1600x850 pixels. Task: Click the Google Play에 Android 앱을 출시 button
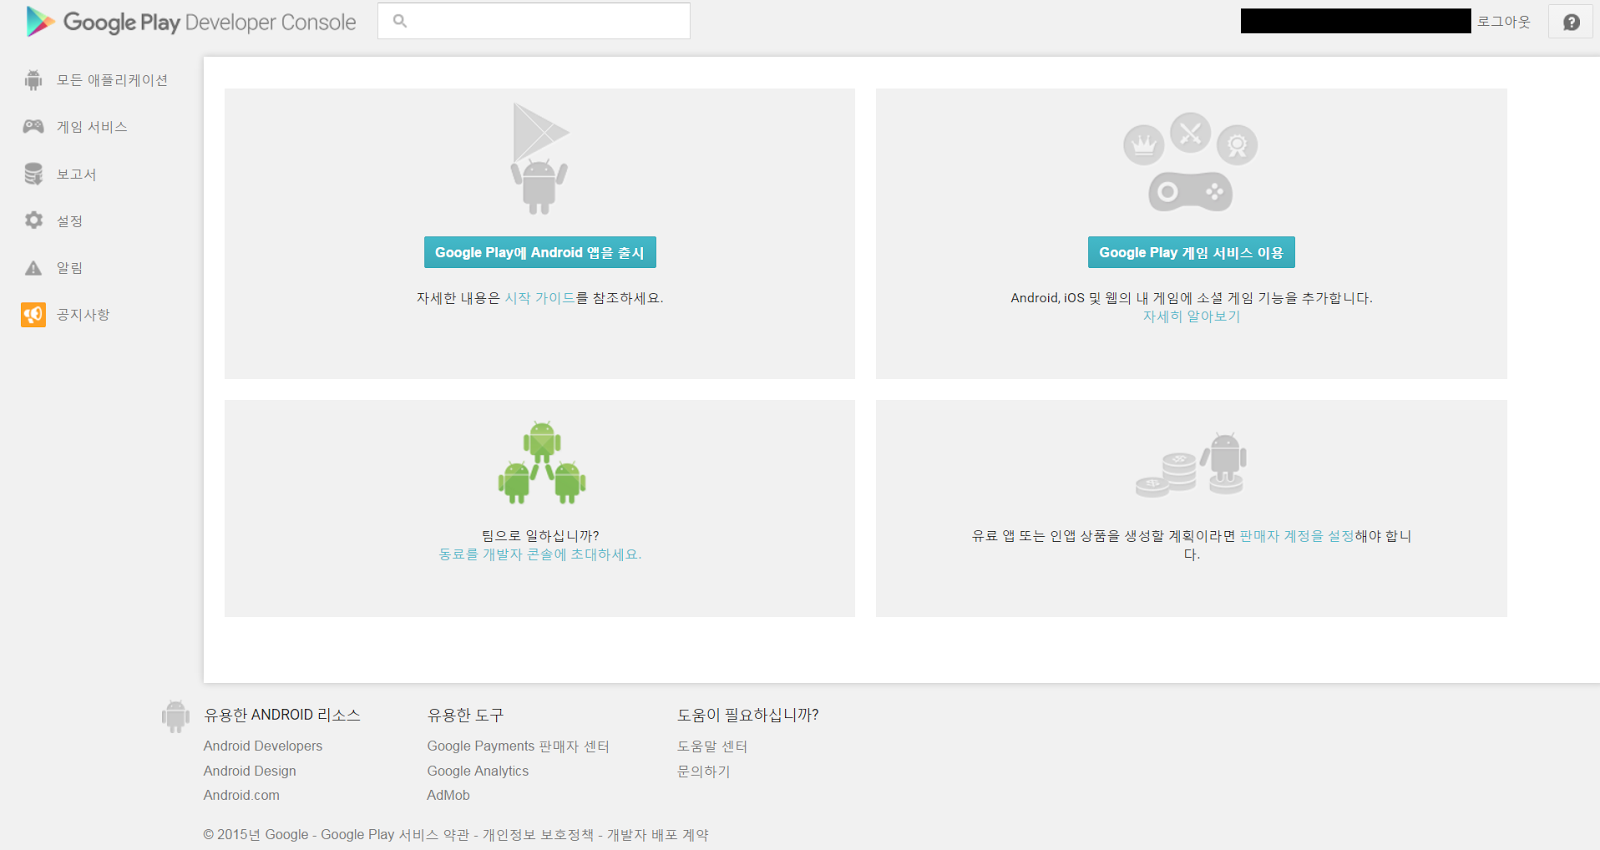pos(540,252)
